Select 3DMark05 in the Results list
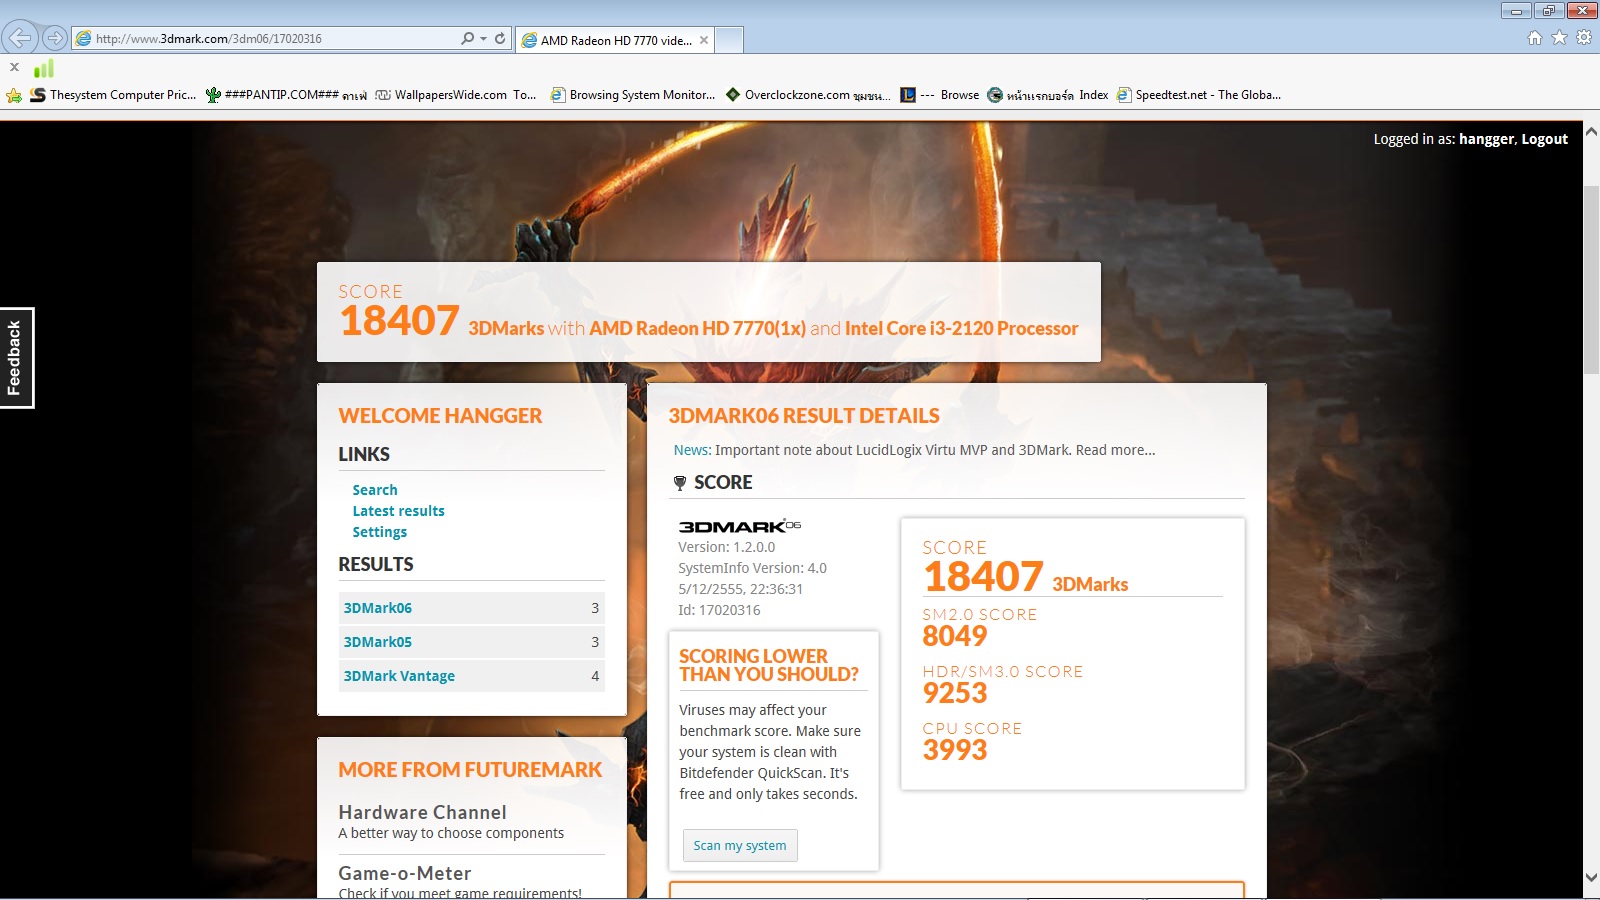 tap(472, 642)
